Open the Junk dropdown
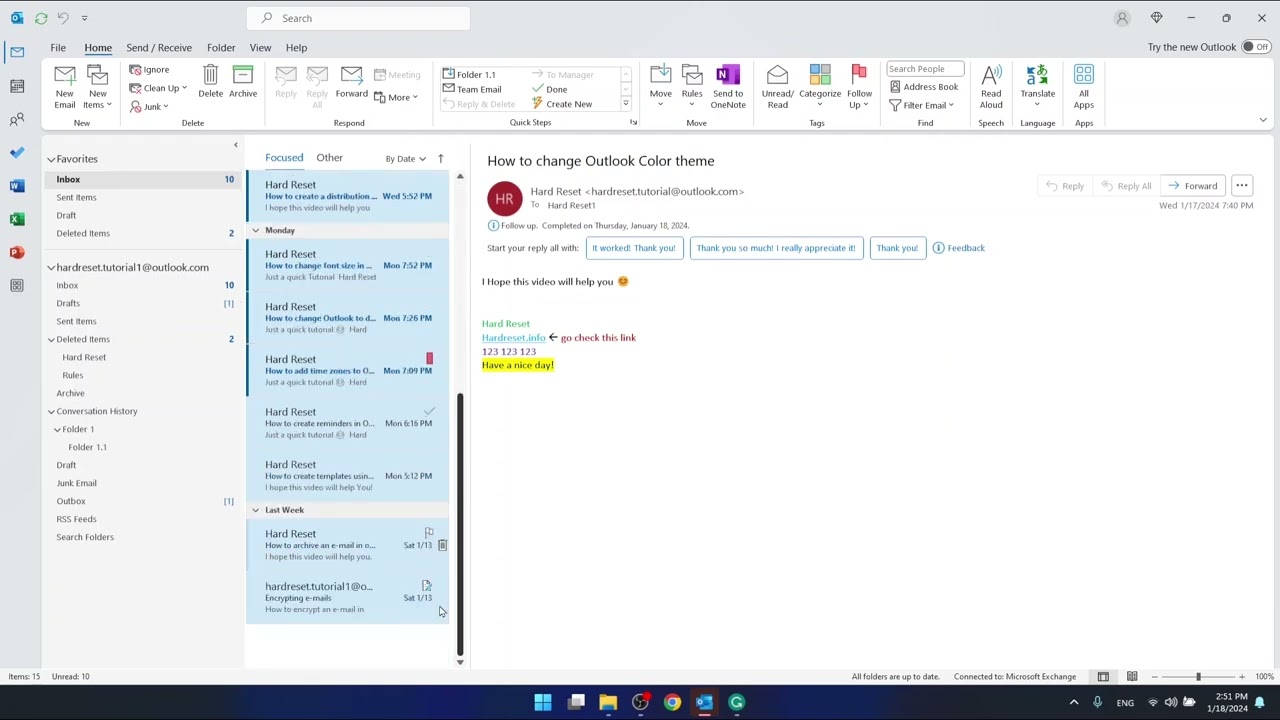Screen dimensions: 1280x720 [x=148, y=106]
